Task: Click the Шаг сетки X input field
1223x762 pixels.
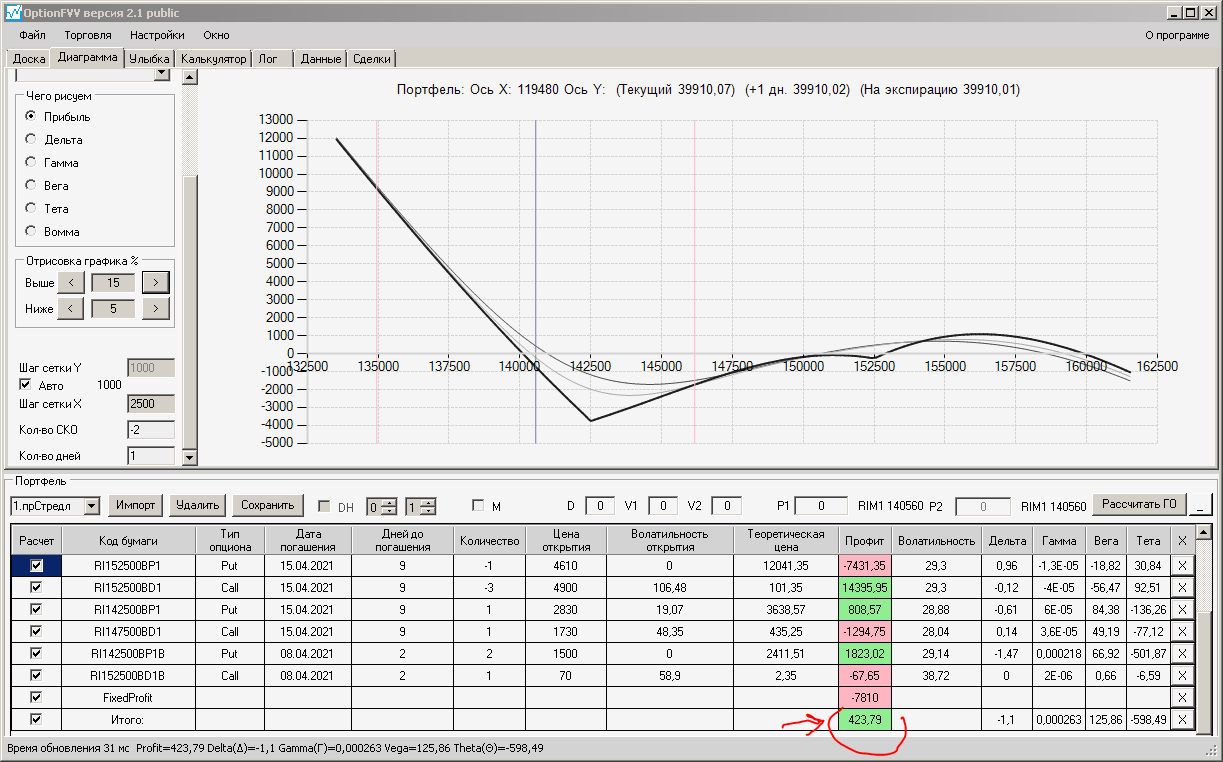Action: pos(151,404)
